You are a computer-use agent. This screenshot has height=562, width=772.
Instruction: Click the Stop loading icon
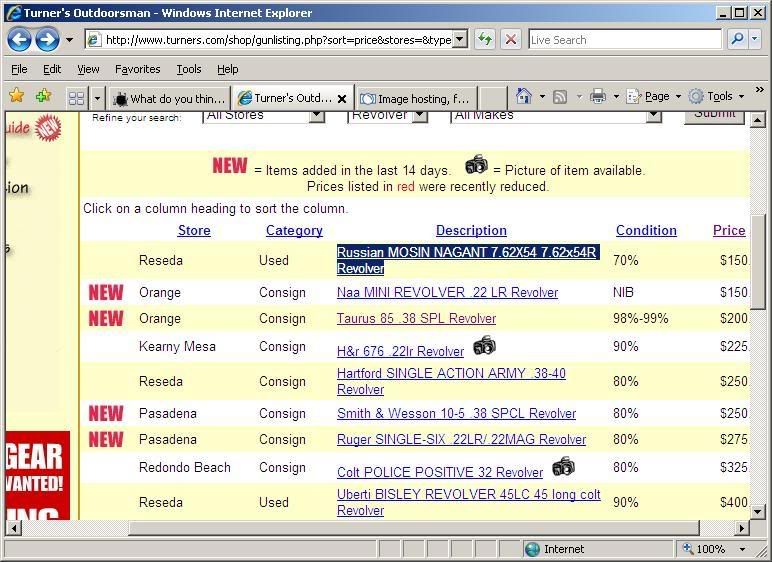tap(510, 40)
